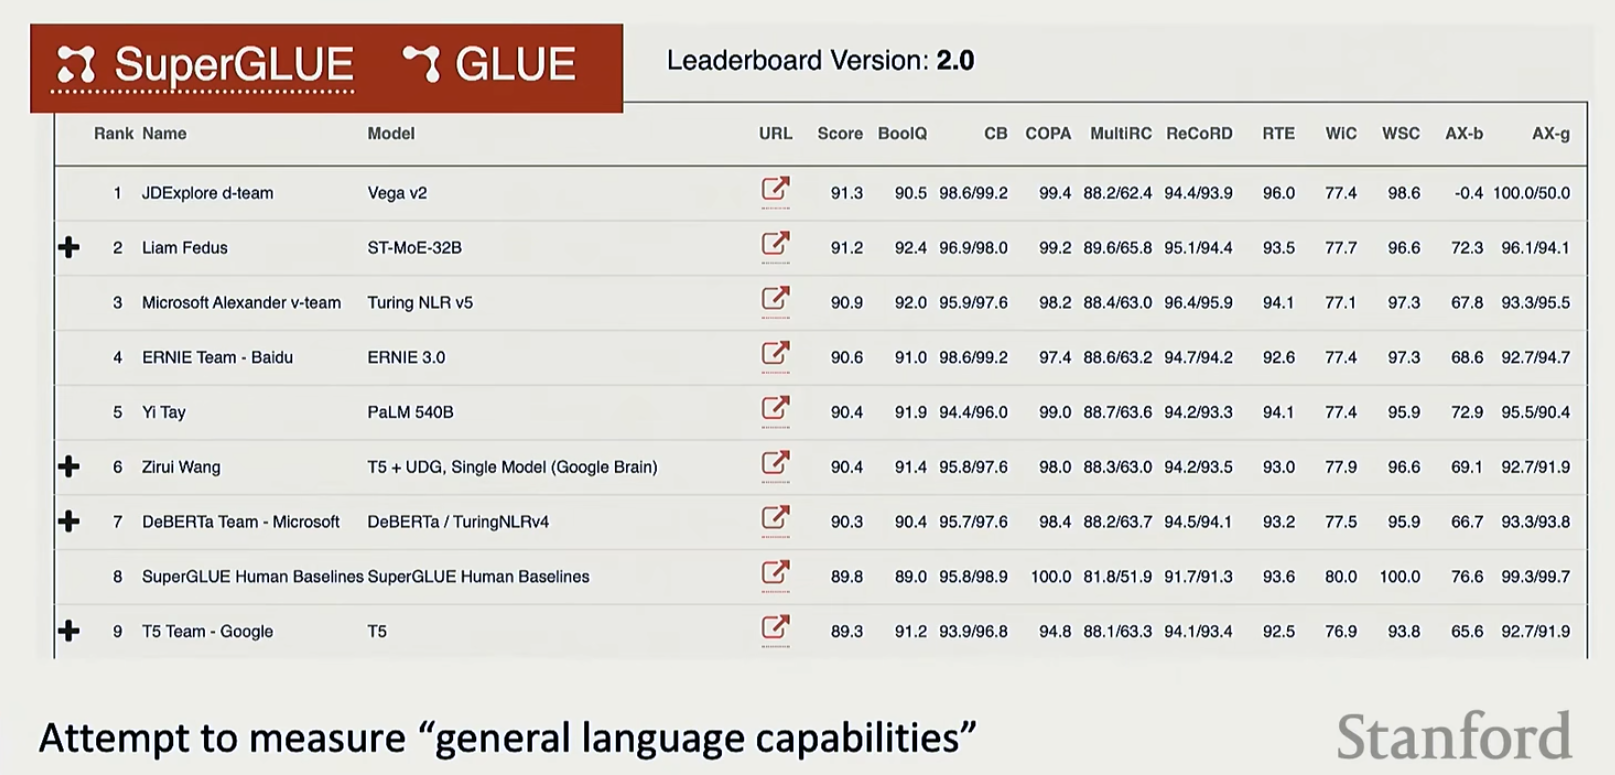Click the ReCoRD column header

click(x=1199, y=133)
